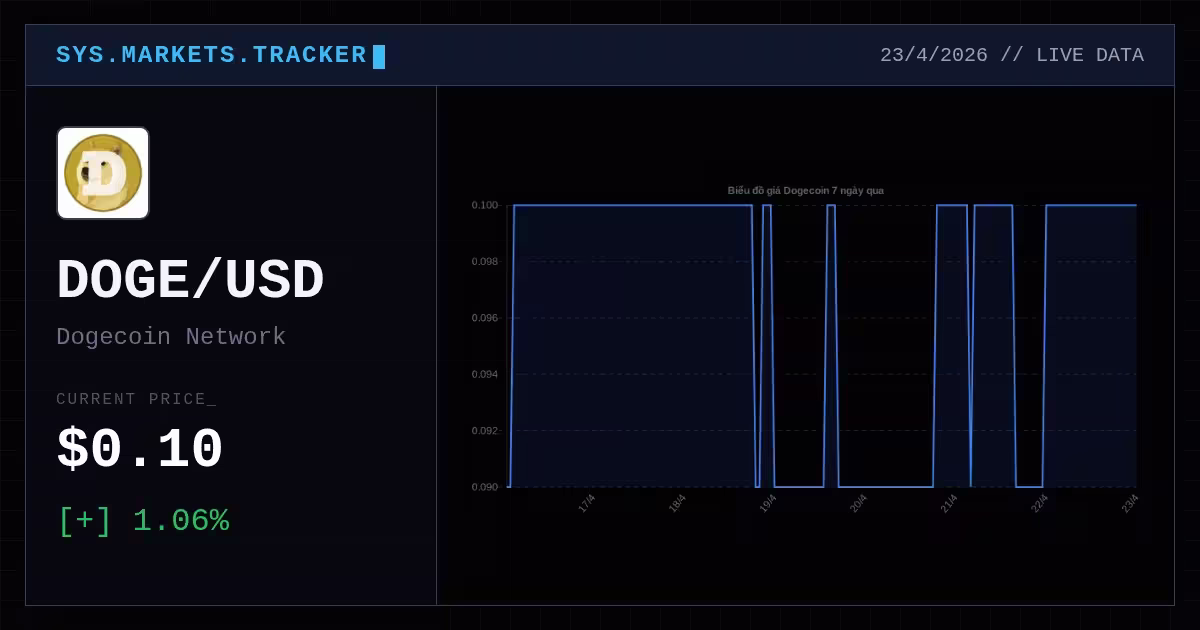
Task: Click the 0.092 y-axis label
Action: (485, 431)
